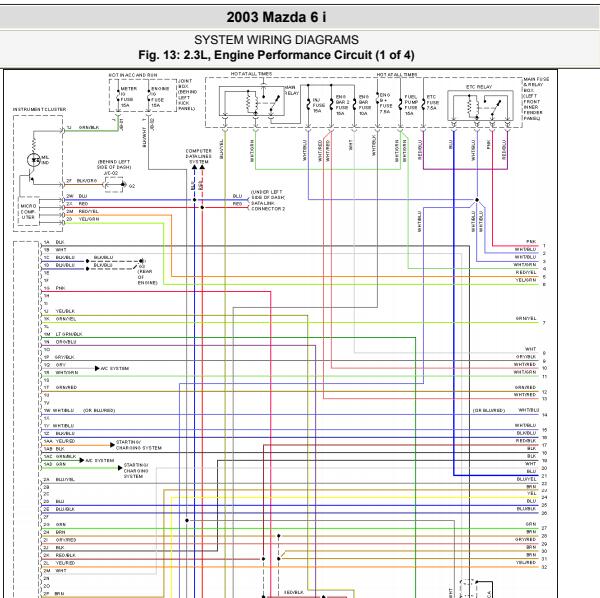This screenshot has height=598, width=600.
Task: Click the 'METER IG FUSE 15A' label
Action: point(128,97)
